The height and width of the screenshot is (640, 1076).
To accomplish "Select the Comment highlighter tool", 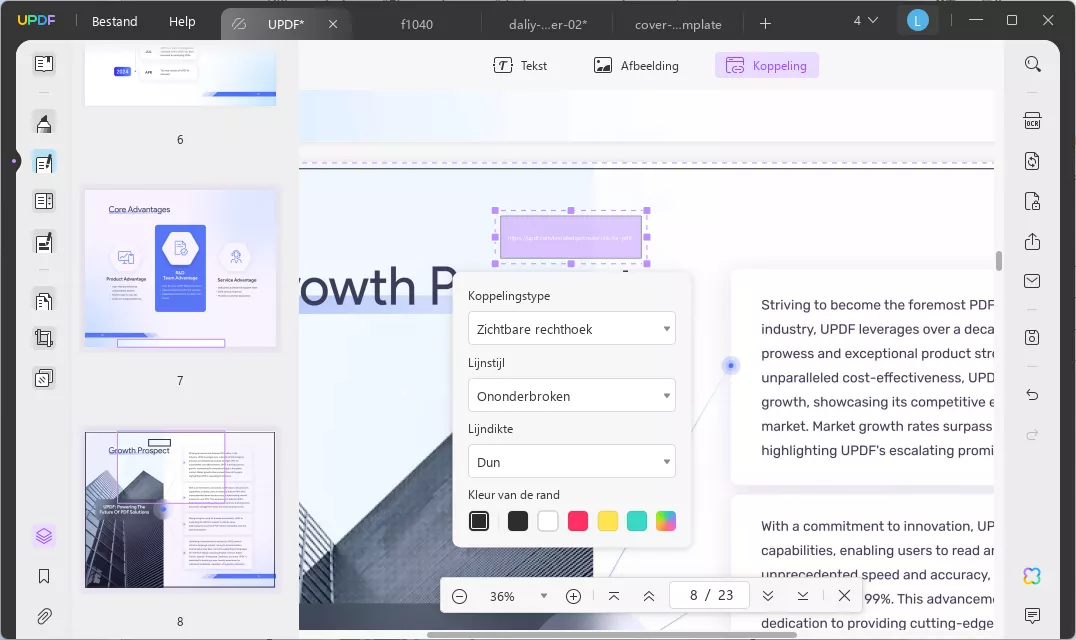I will pos(44,123).
